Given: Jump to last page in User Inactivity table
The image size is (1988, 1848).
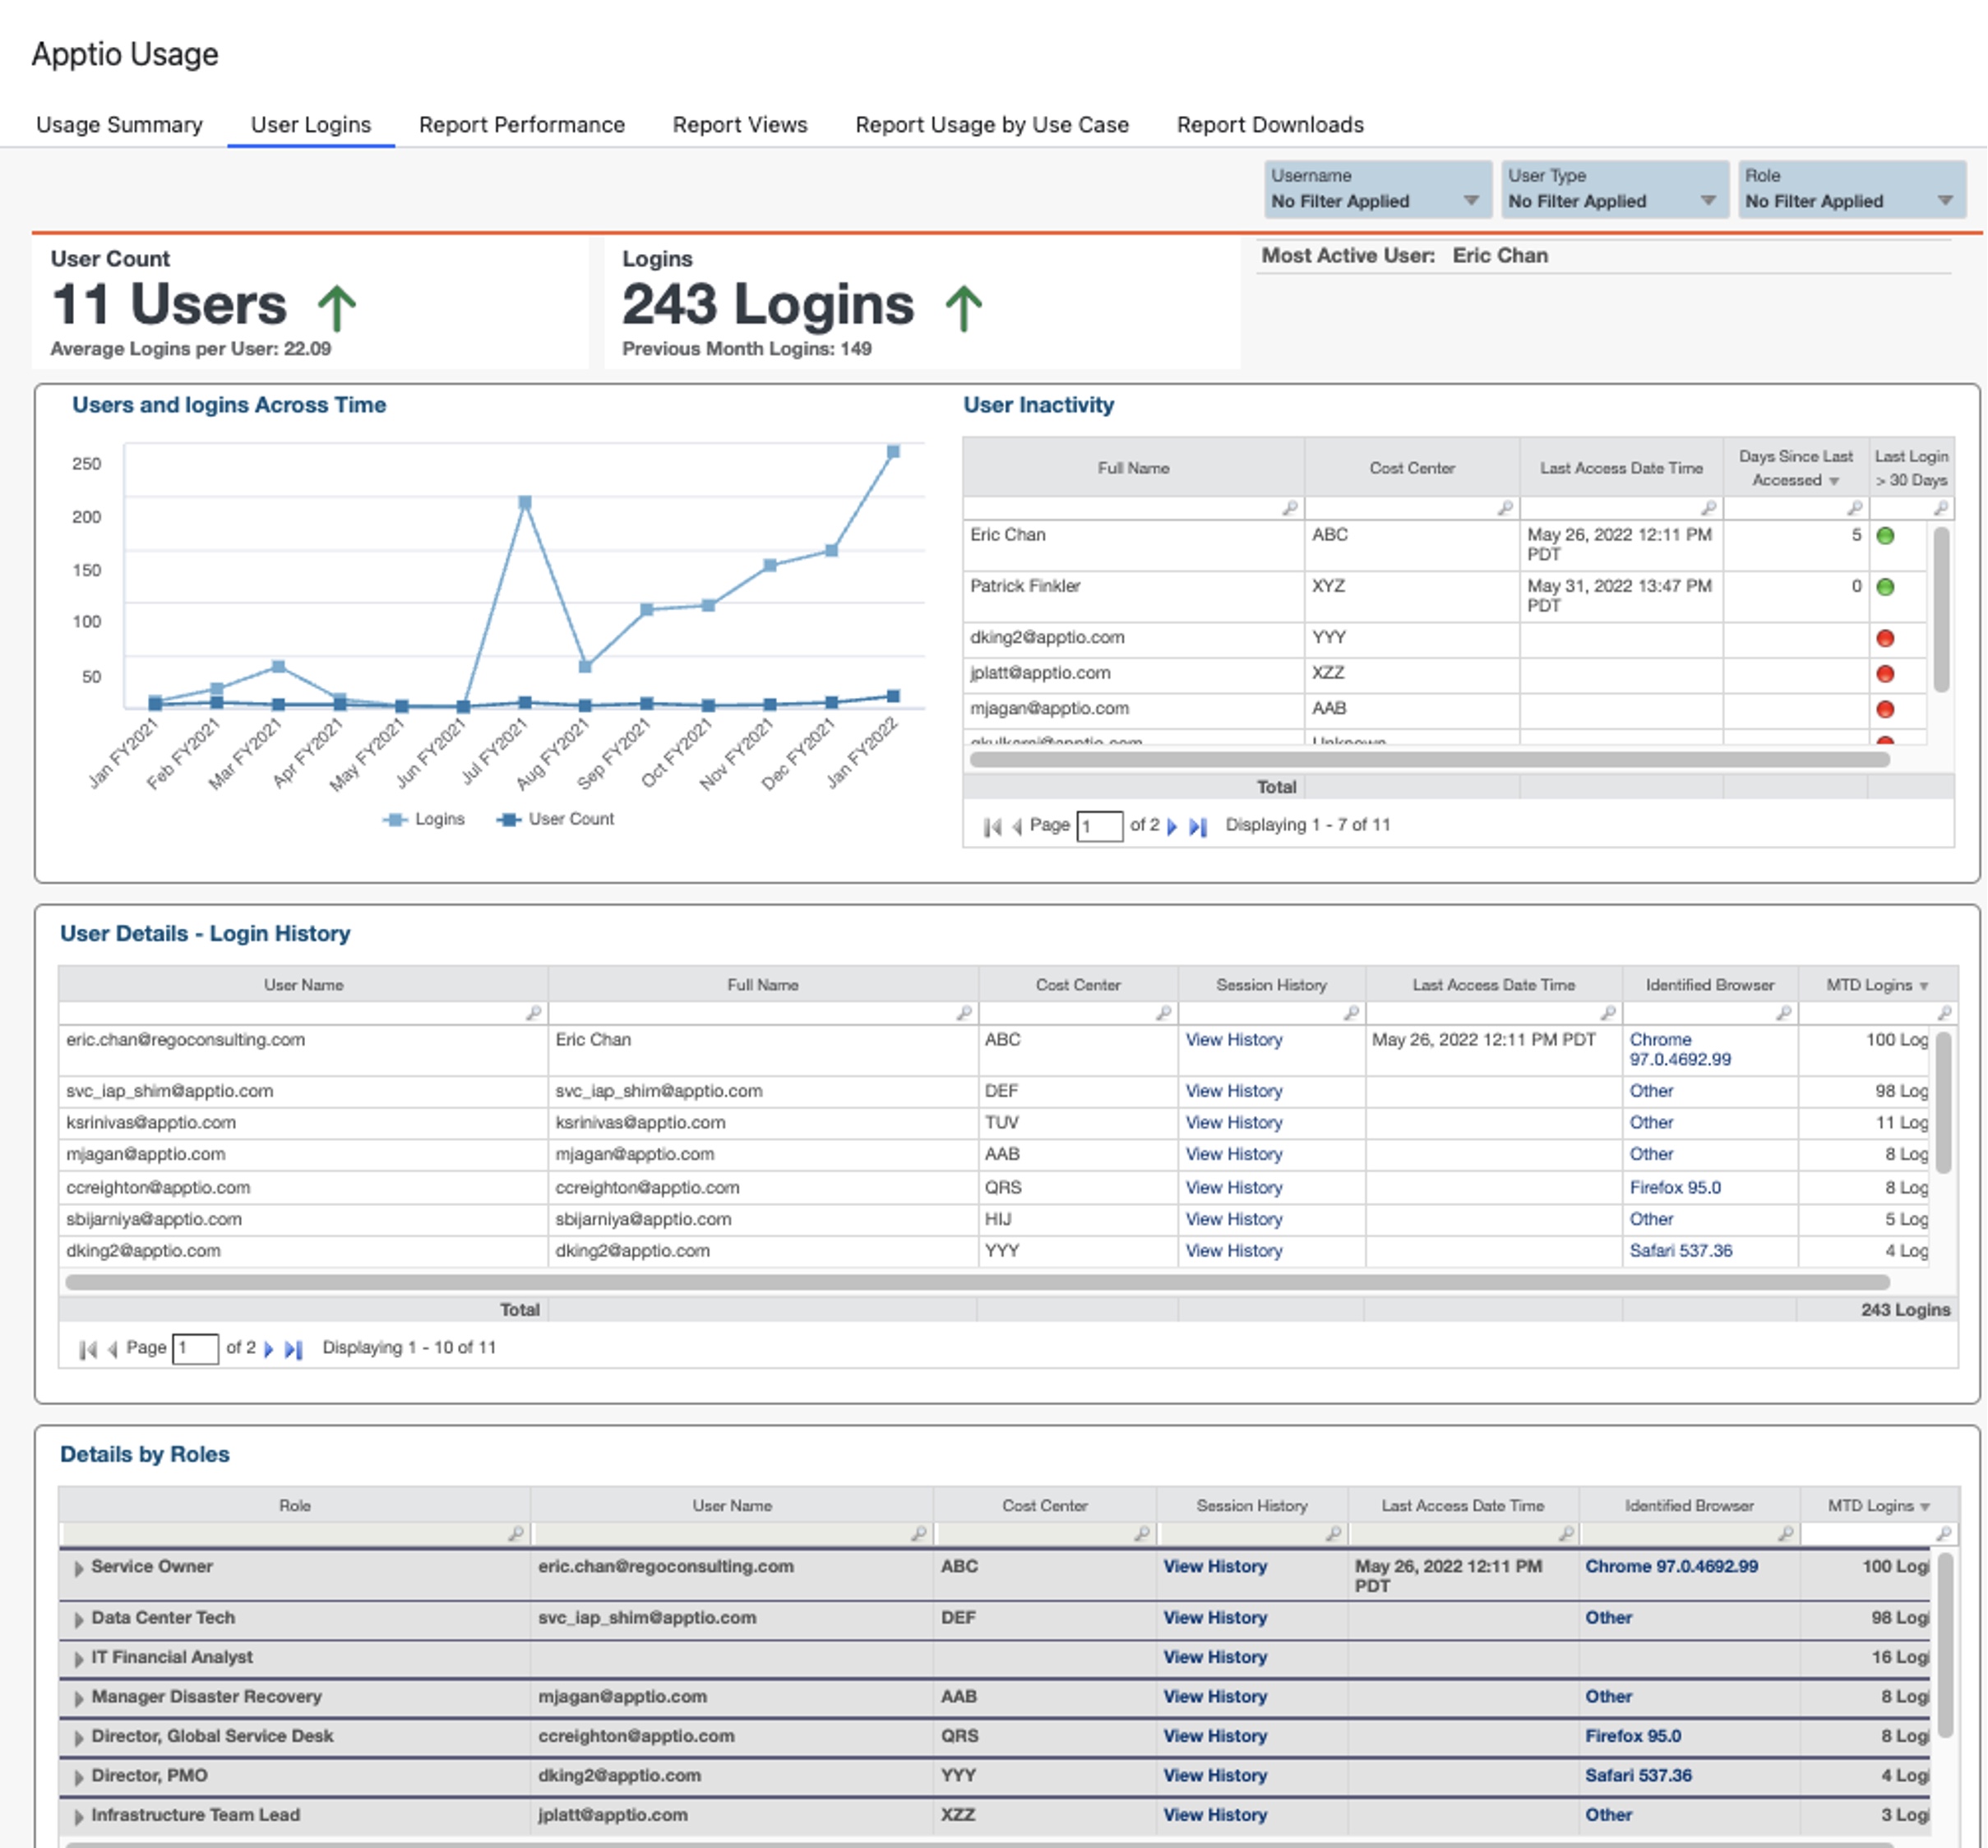Looking at the screenshot, I should (1198, 826).
